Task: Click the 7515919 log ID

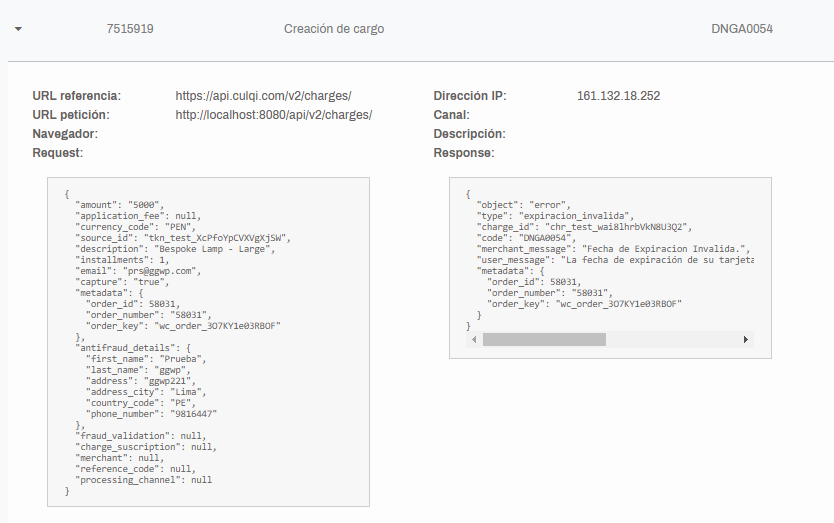Action: coord(130,29)
